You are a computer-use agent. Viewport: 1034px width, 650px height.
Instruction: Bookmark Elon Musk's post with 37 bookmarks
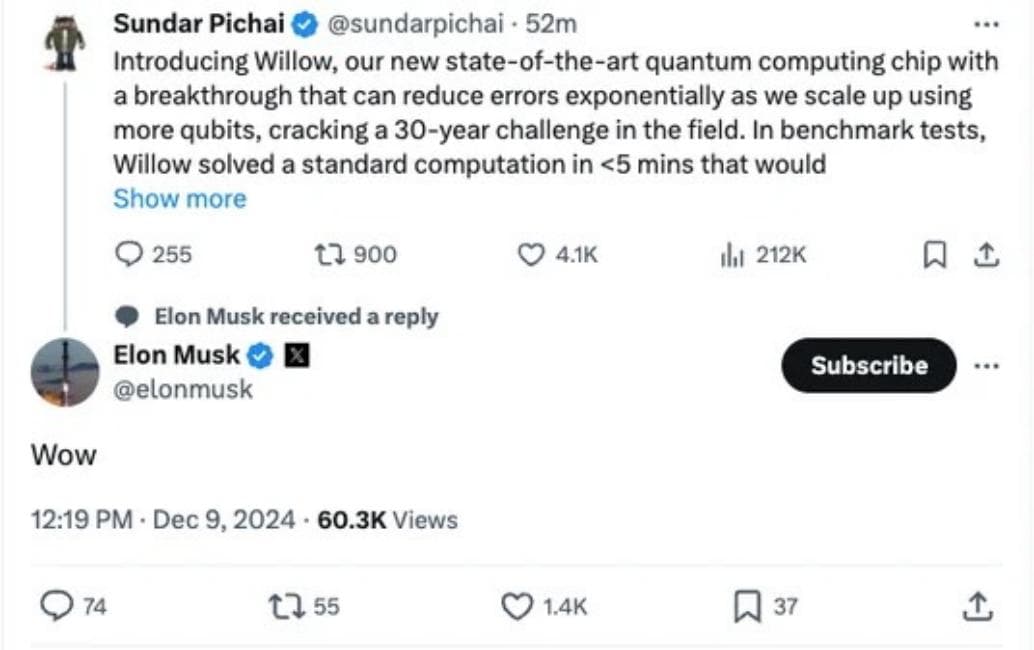(x=746, y=605)
